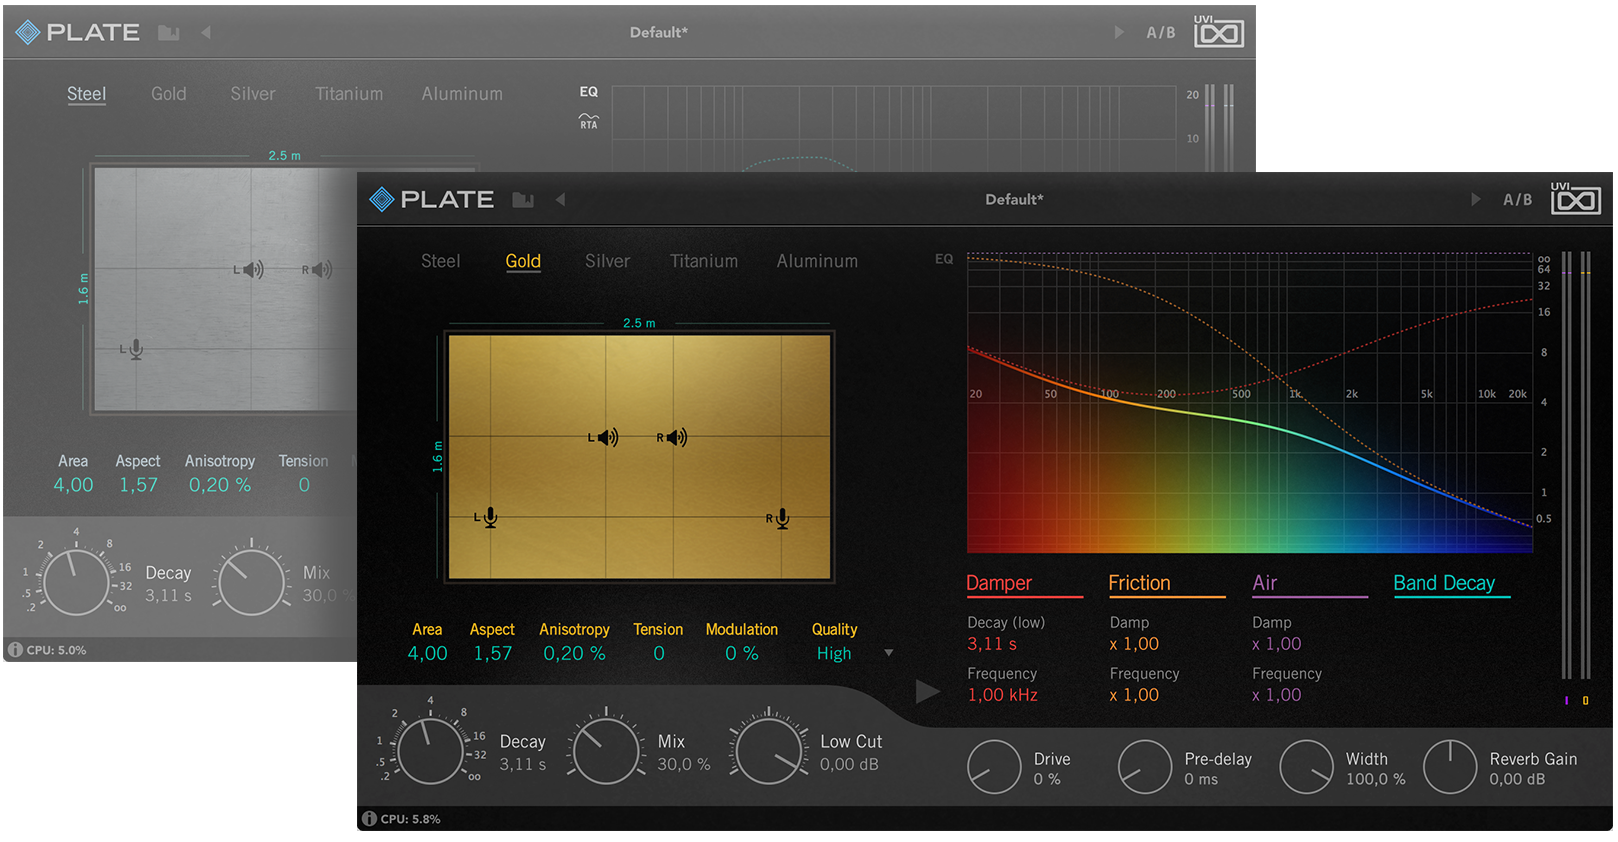The width and height of the screenshot is (1618, 842).
Task: Select left microphone on steel plate
Action: [x=132, y=350]
